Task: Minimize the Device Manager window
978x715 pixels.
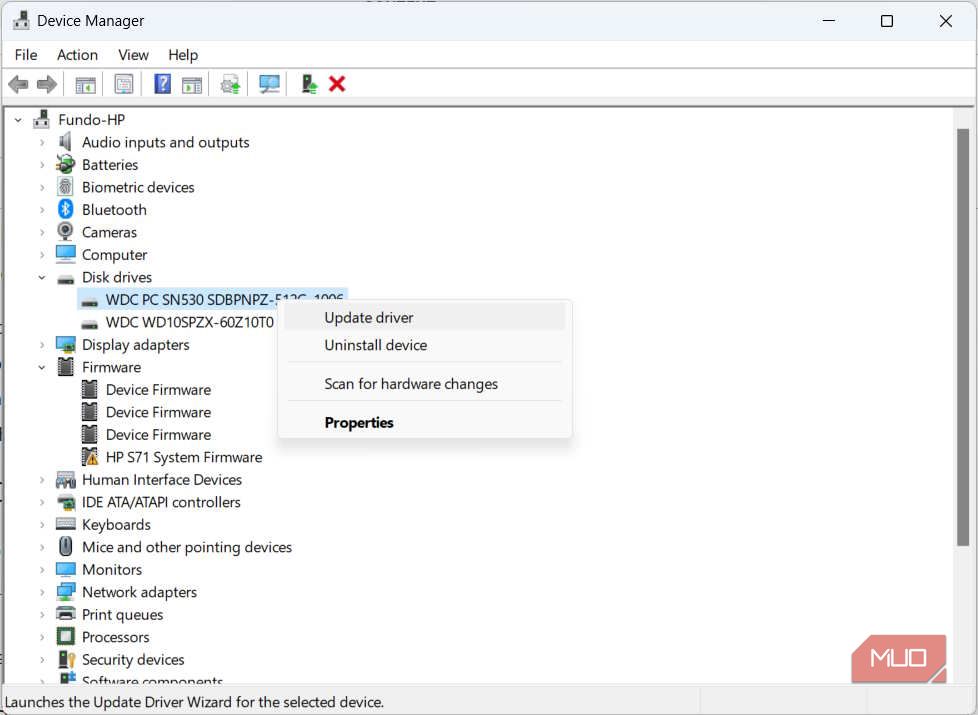Action: pyautogui.click(x=828, y=21)
